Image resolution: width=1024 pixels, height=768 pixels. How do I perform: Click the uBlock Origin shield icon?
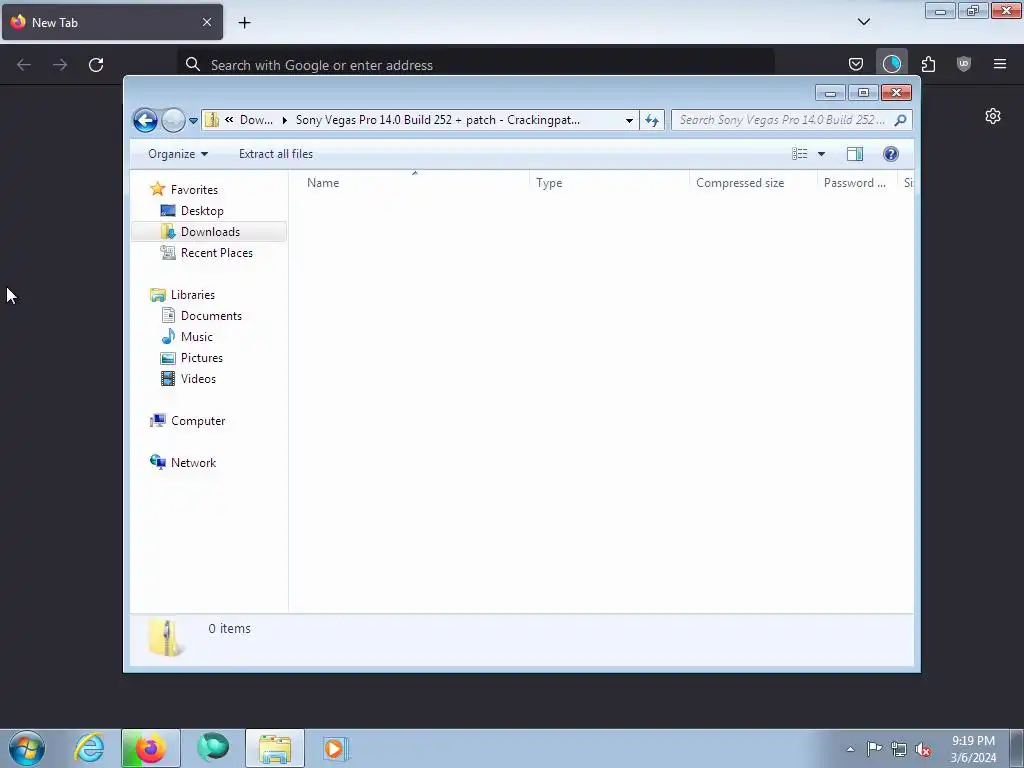click(964, 64)
